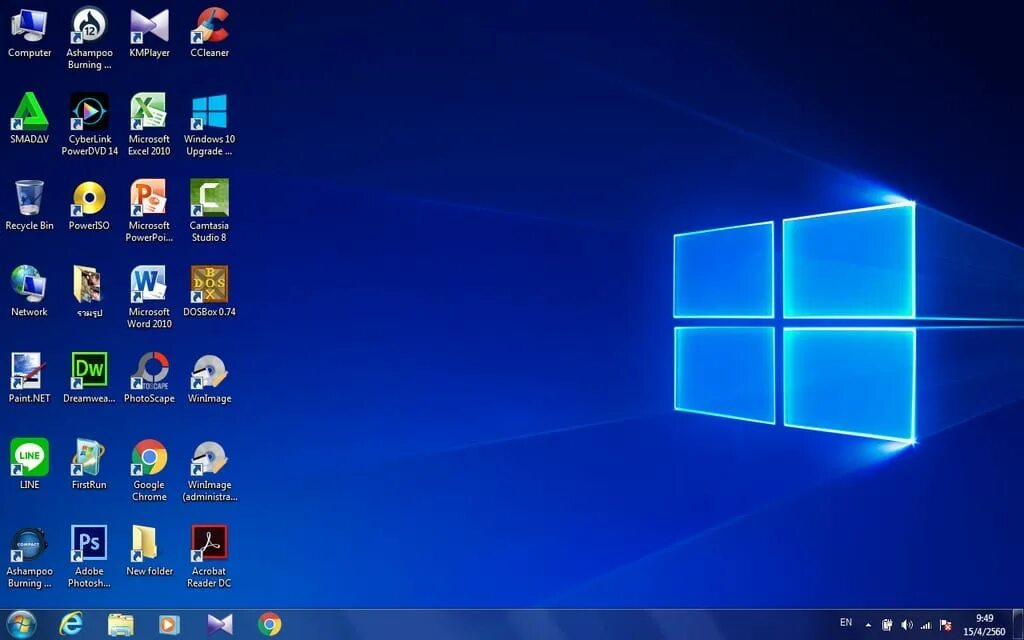This screenshot has height=640, width=1024.
Task: Click the Acrobat Reader DC shortcut
Action: coord(210,556)
